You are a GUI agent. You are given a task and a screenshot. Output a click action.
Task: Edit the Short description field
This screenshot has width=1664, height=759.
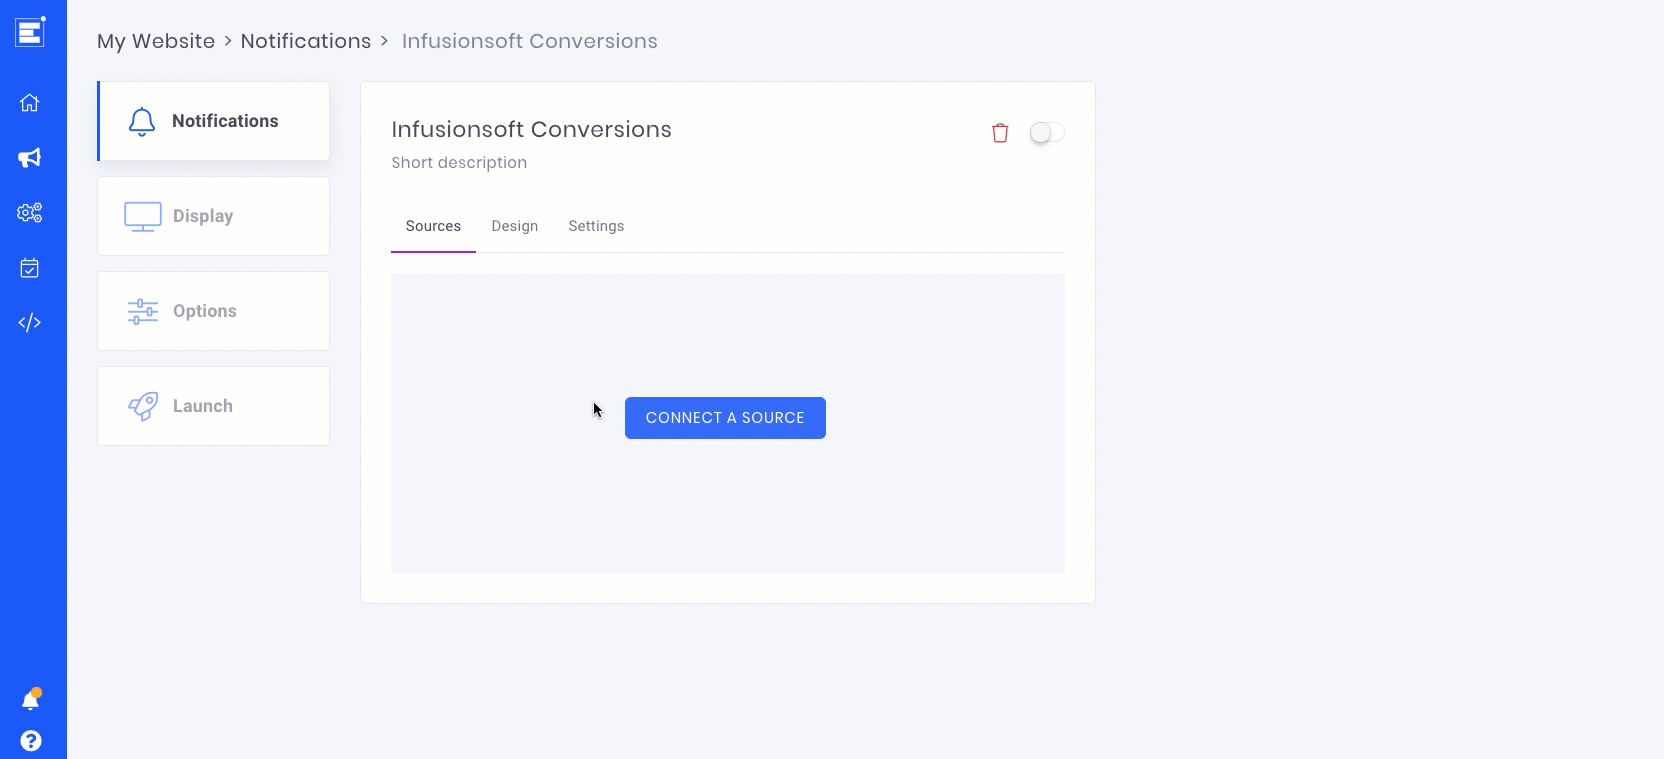click(459, 163)
